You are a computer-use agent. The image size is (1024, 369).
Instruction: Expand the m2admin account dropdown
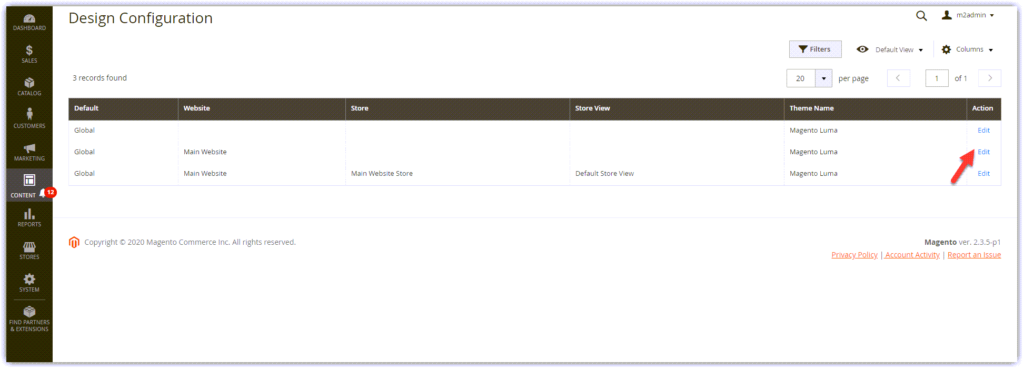(968, 15)
